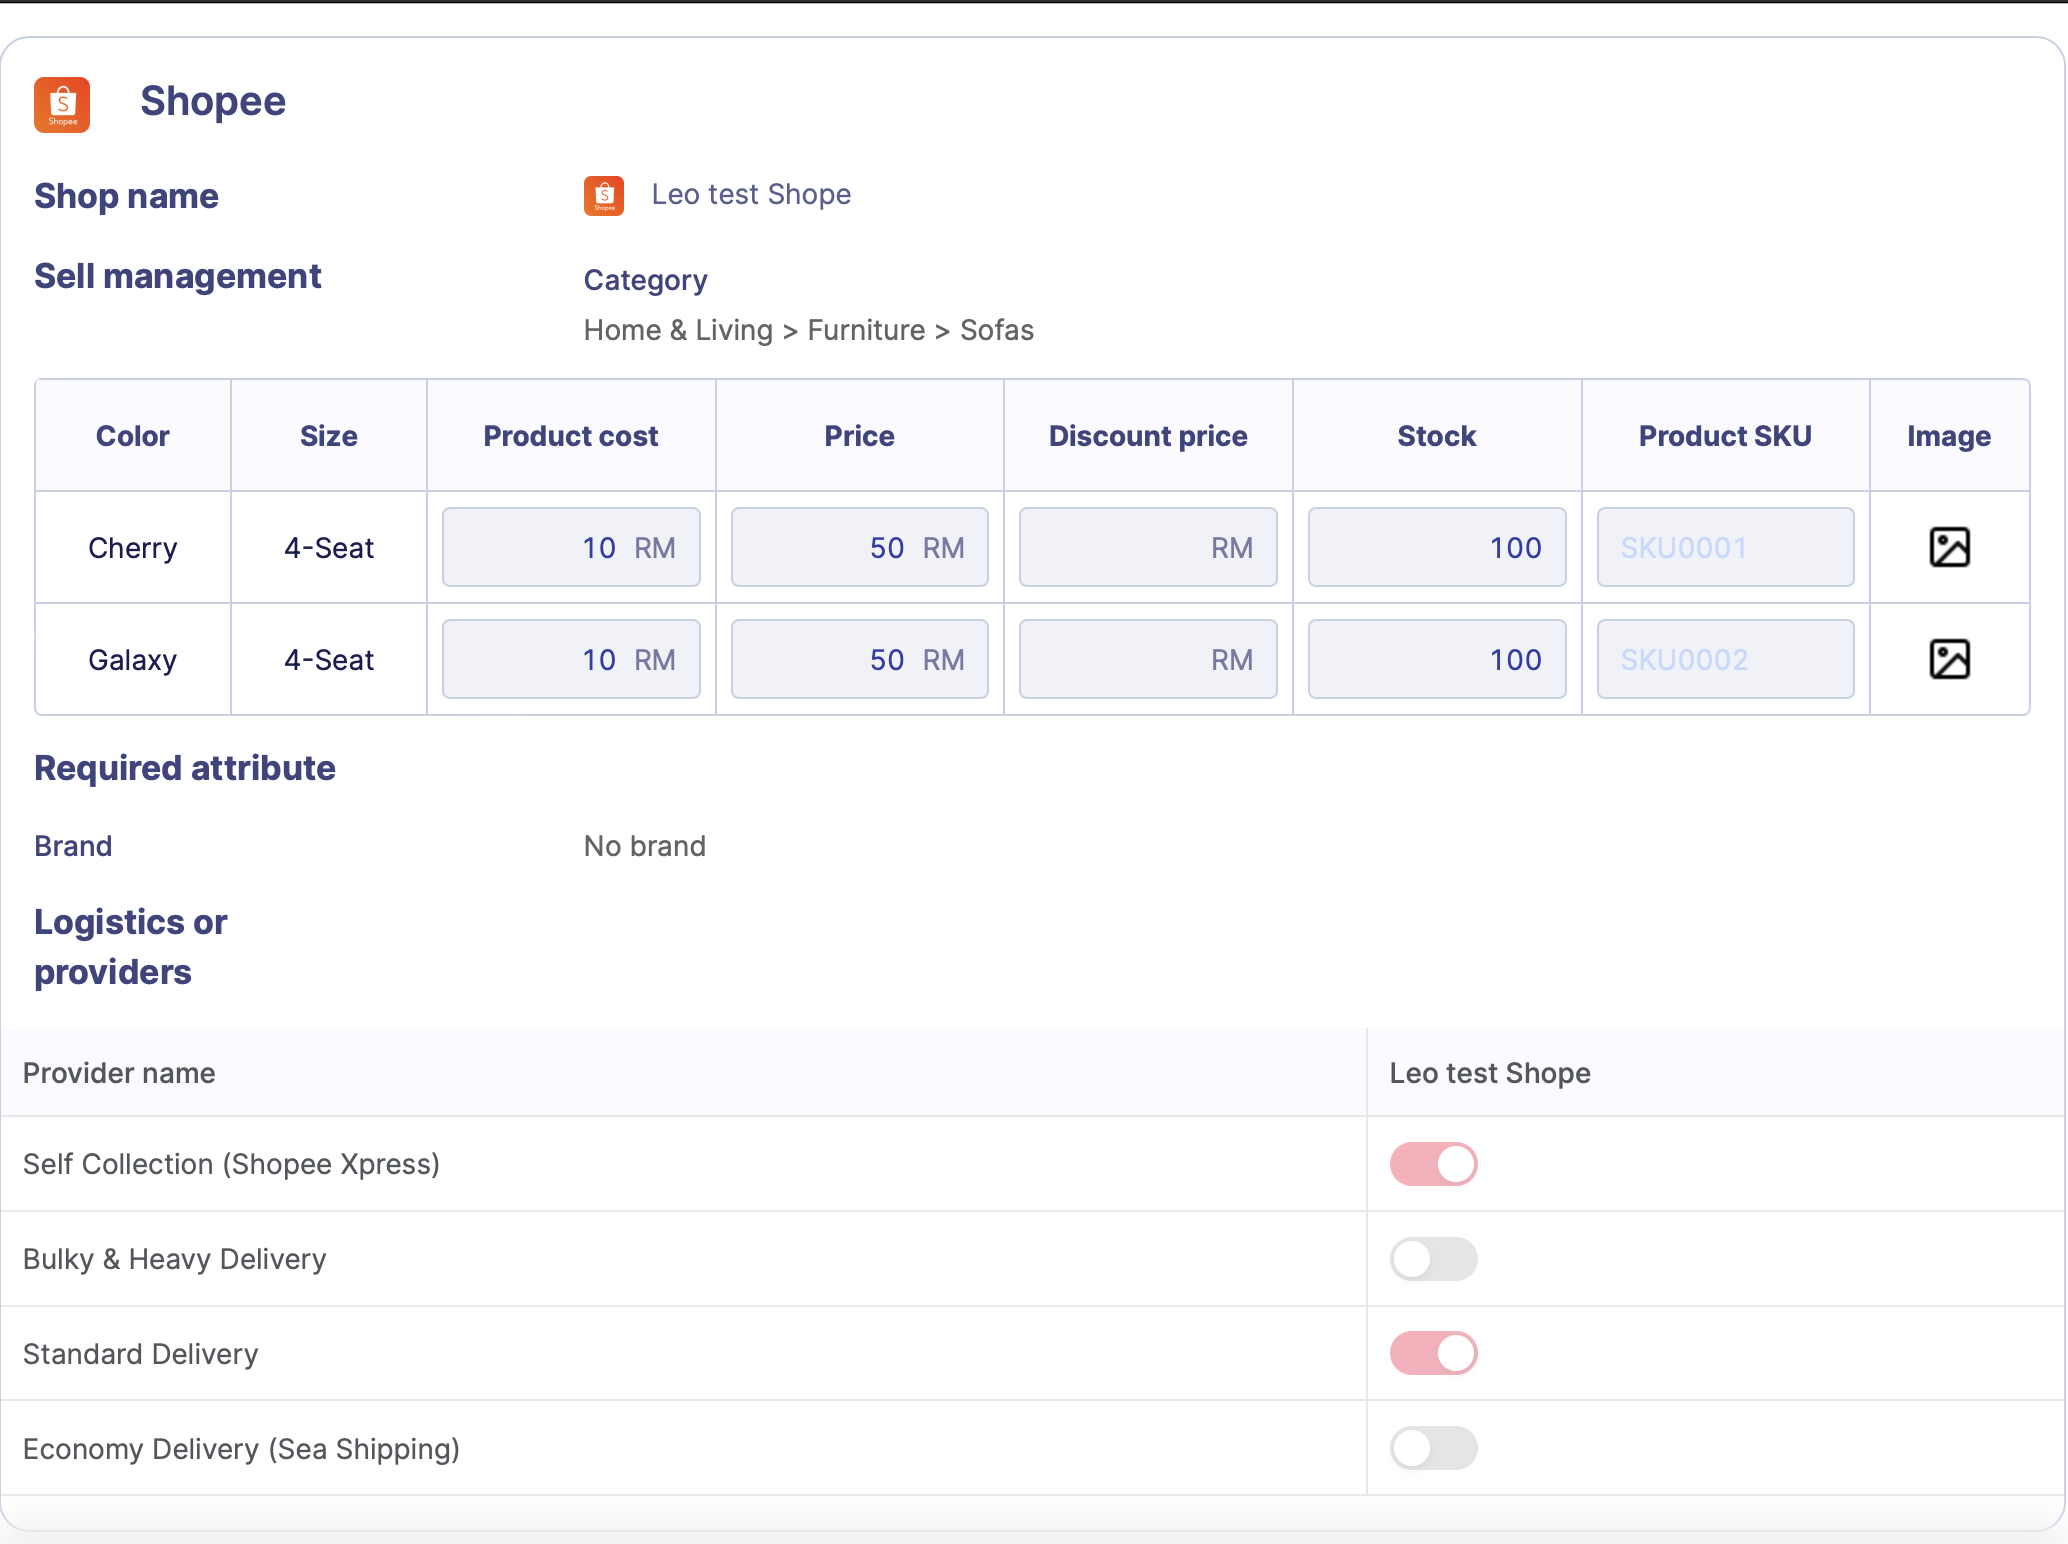Click the SKU0001 product SKU field

tap(1724, 547)
